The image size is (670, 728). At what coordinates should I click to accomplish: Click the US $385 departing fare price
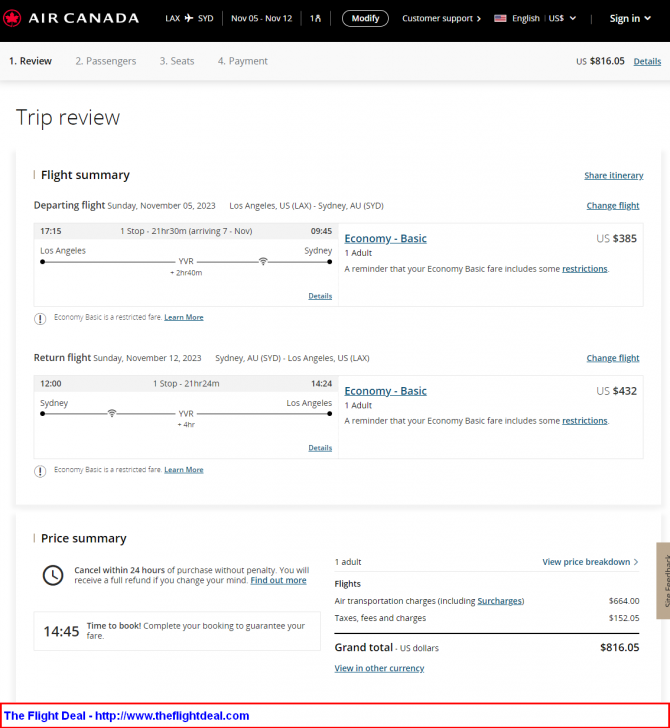coord(616,239)
